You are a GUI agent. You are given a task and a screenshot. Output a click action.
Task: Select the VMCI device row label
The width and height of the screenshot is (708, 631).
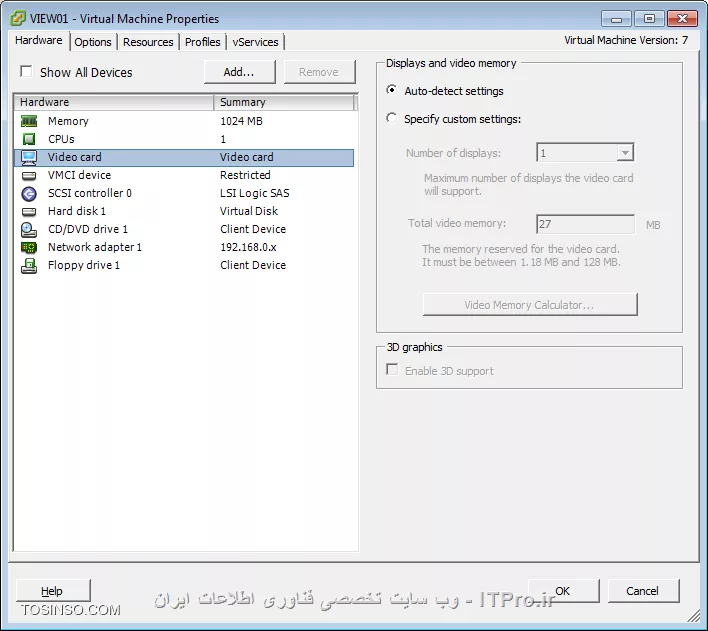click(x=79, y=175)
